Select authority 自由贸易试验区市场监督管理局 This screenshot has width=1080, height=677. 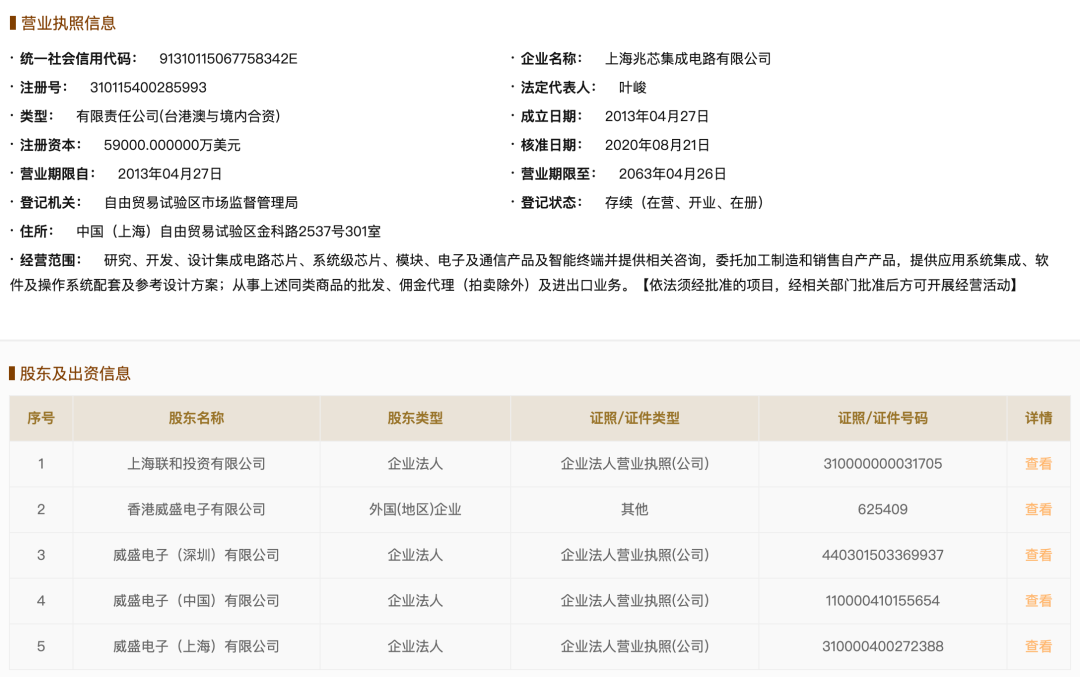[x=200, y=202]
